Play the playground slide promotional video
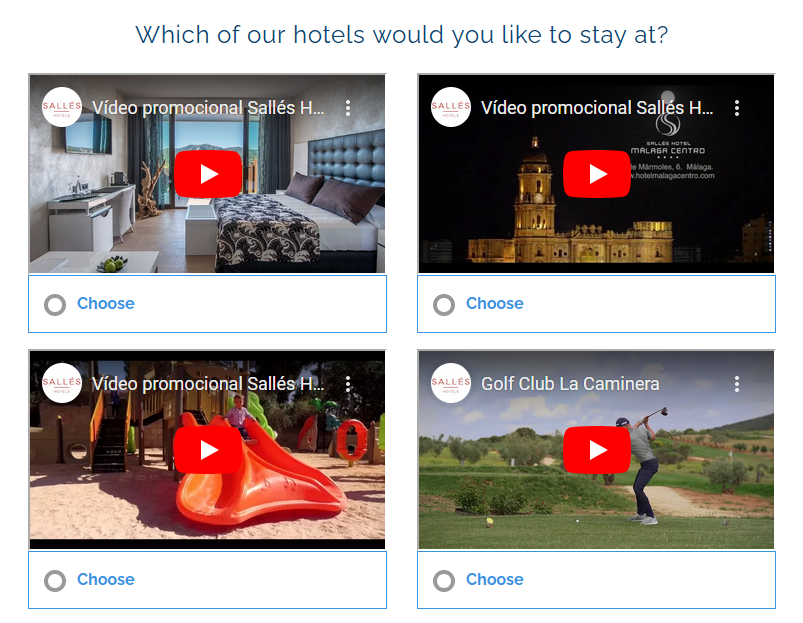This screenshot has width=803, height=623. 207,450
